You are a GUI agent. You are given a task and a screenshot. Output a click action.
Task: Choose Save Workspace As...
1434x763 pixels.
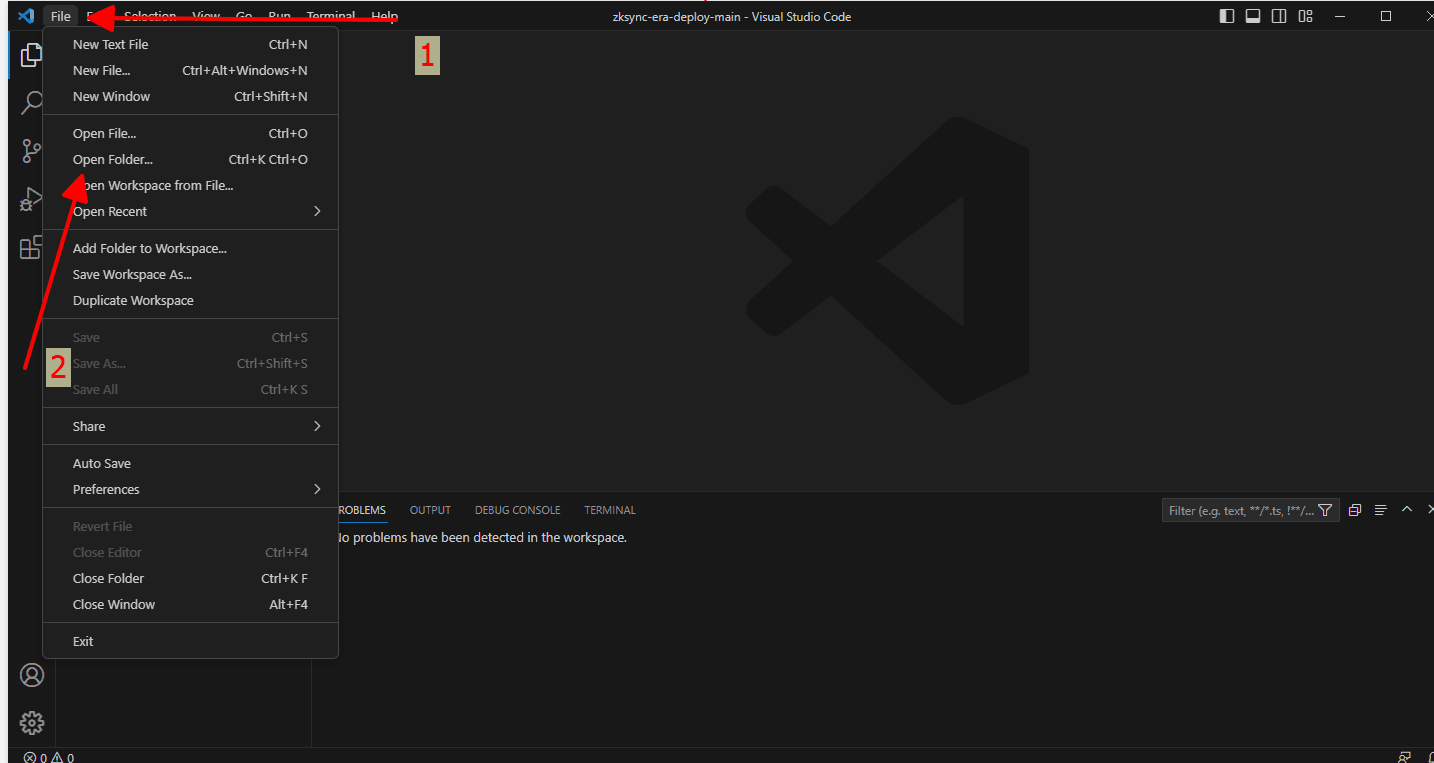(190, 274)
